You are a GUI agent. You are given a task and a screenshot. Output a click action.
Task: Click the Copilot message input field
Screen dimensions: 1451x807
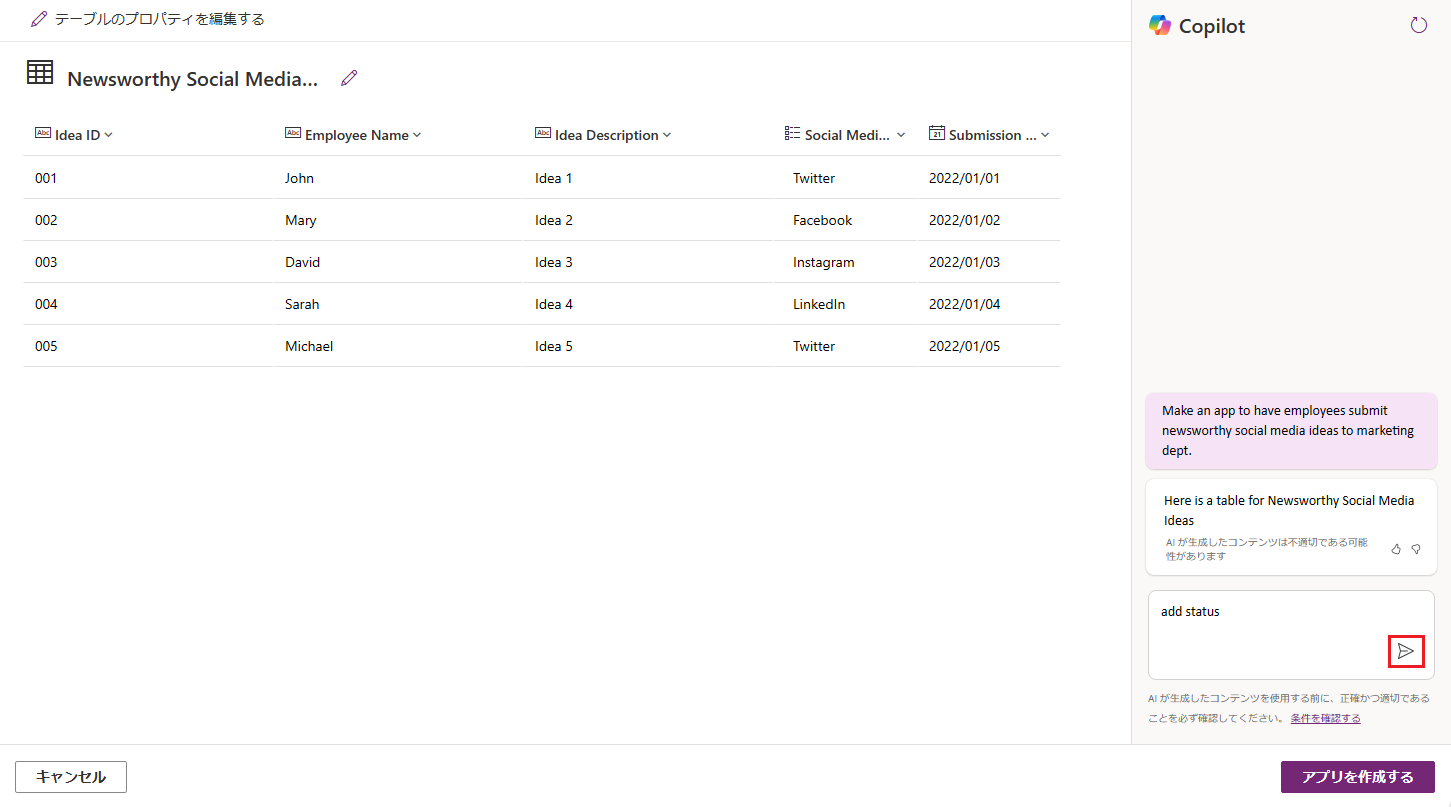1291,635
